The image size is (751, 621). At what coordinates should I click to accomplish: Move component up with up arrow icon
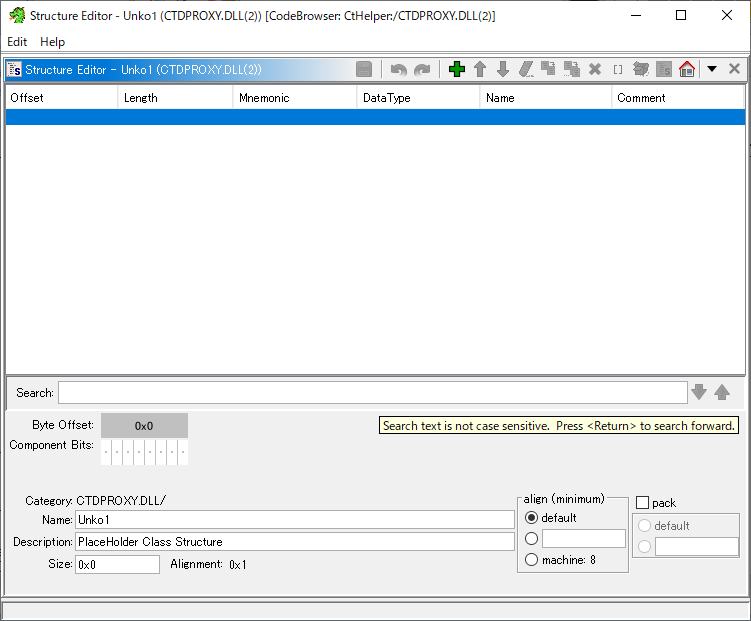(x=480, y=69)
